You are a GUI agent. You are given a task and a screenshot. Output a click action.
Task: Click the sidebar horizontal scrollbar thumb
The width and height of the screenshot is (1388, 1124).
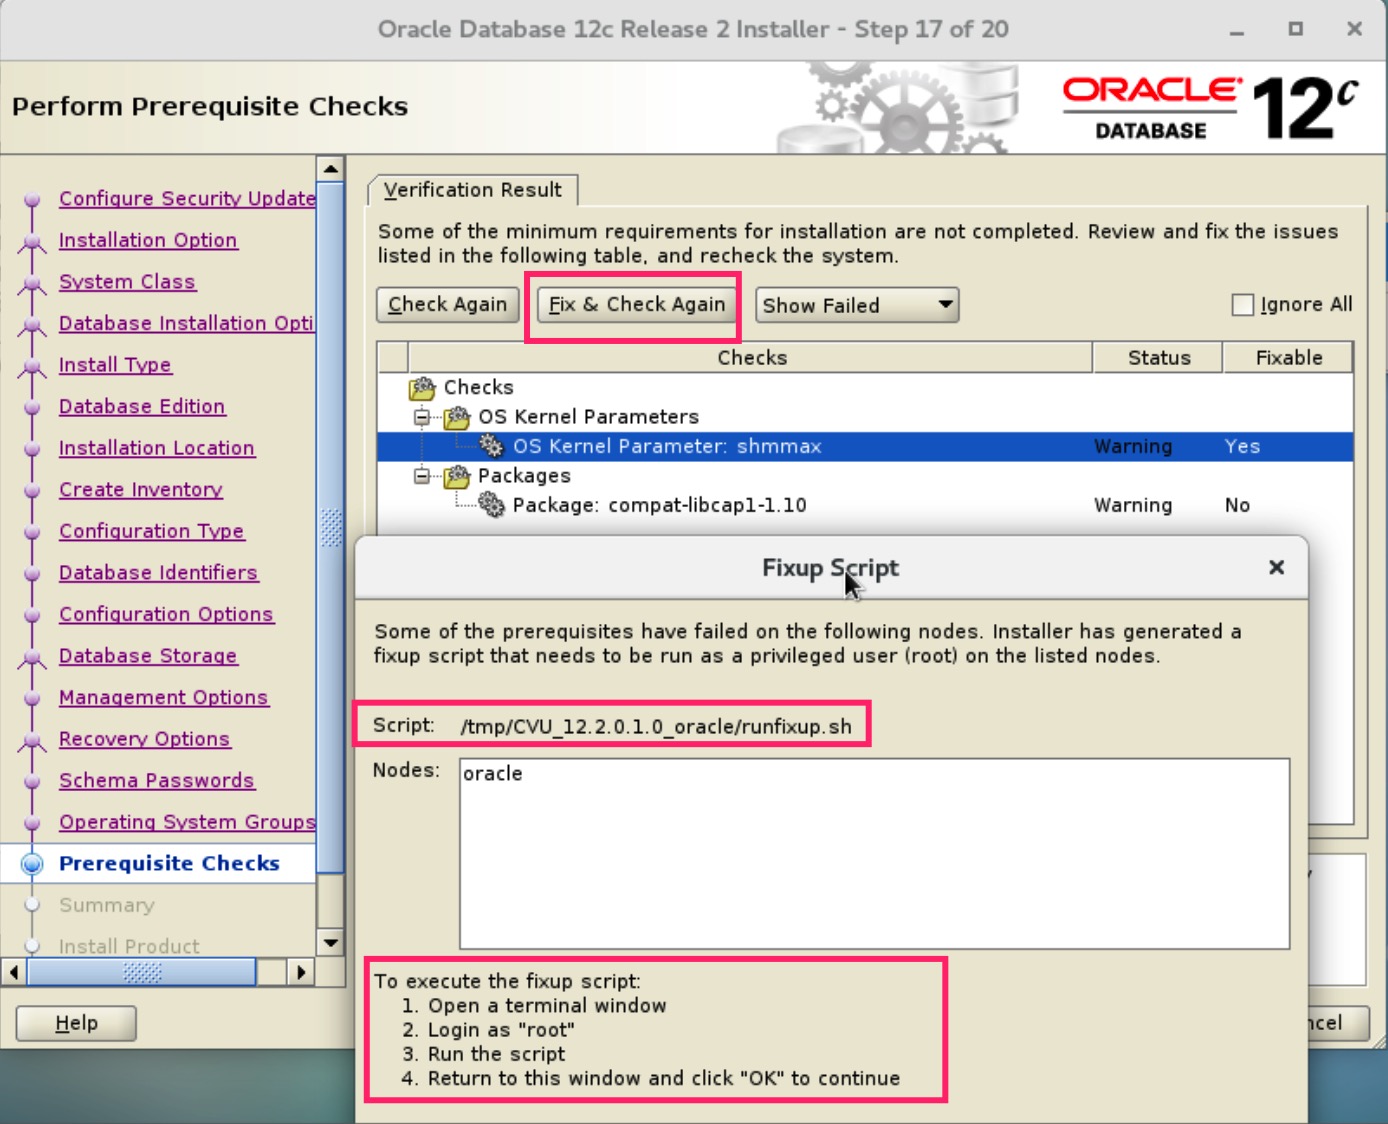coord(142,972)
